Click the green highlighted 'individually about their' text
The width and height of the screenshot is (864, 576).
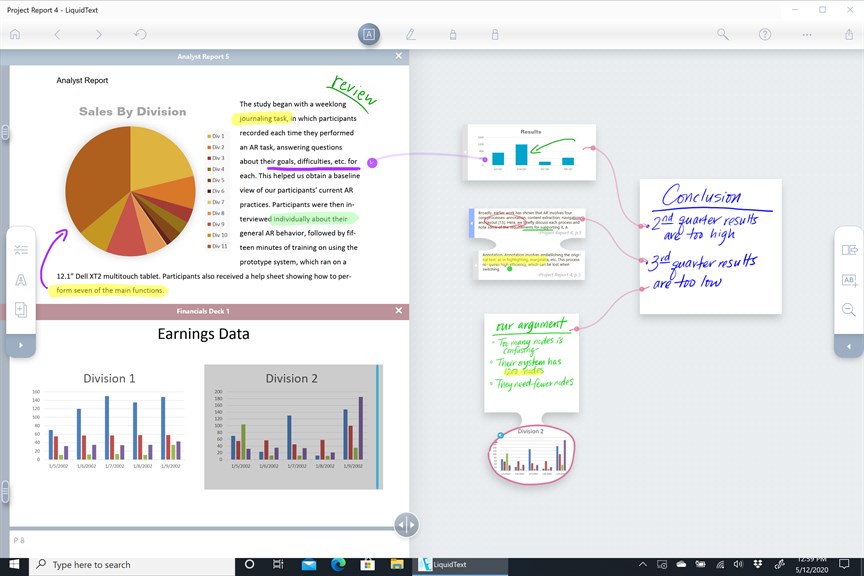point(310,219)
